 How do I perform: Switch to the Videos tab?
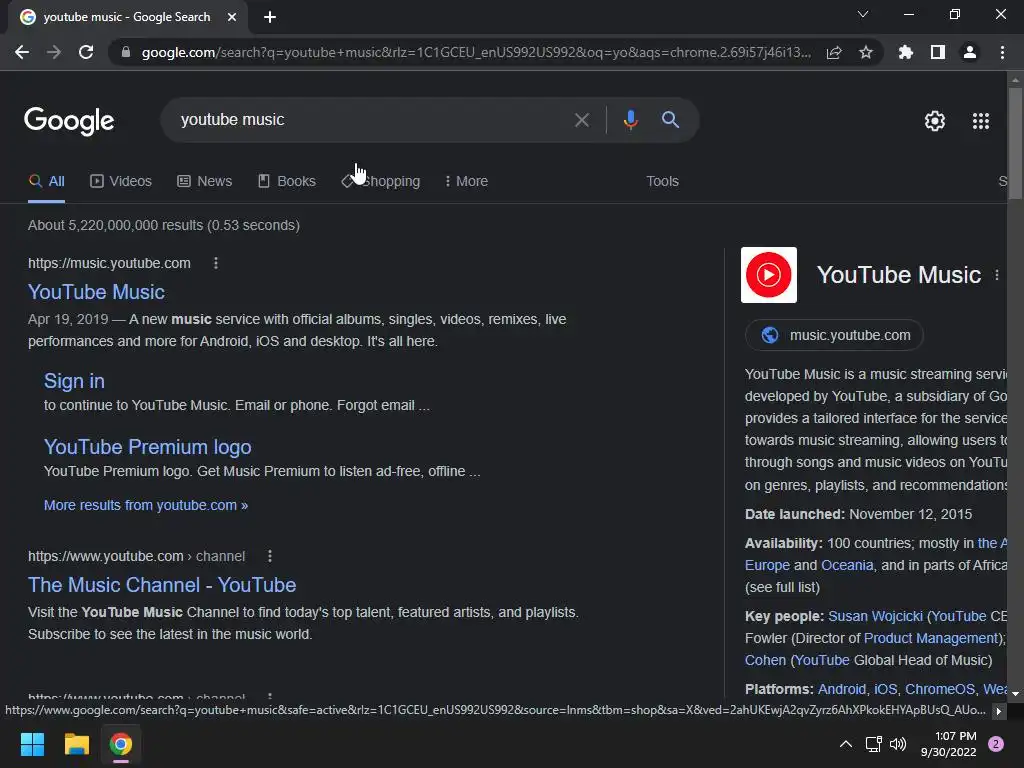[x=121, y=182]
